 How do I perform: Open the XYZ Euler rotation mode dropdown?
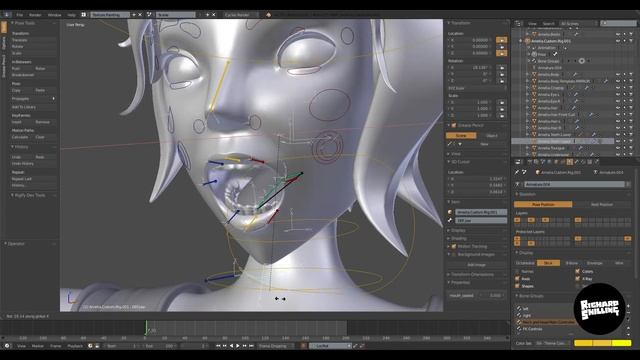click(477, 88)
